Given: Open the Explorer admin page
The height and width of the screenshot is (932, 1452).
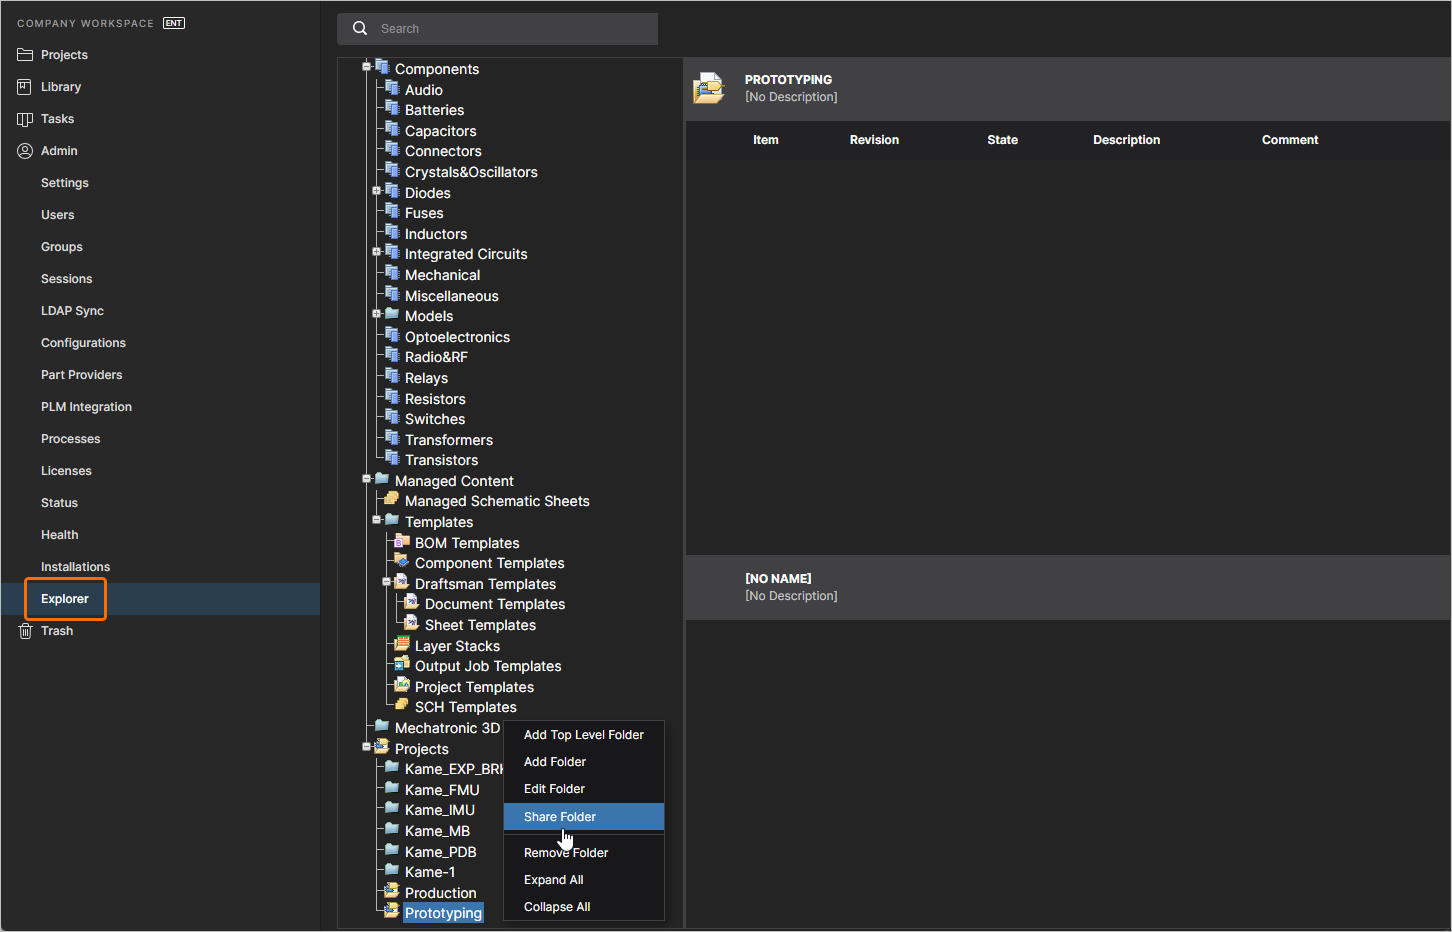Looking at the screenshot, I should pyautogui.click(x=64, y=598).
